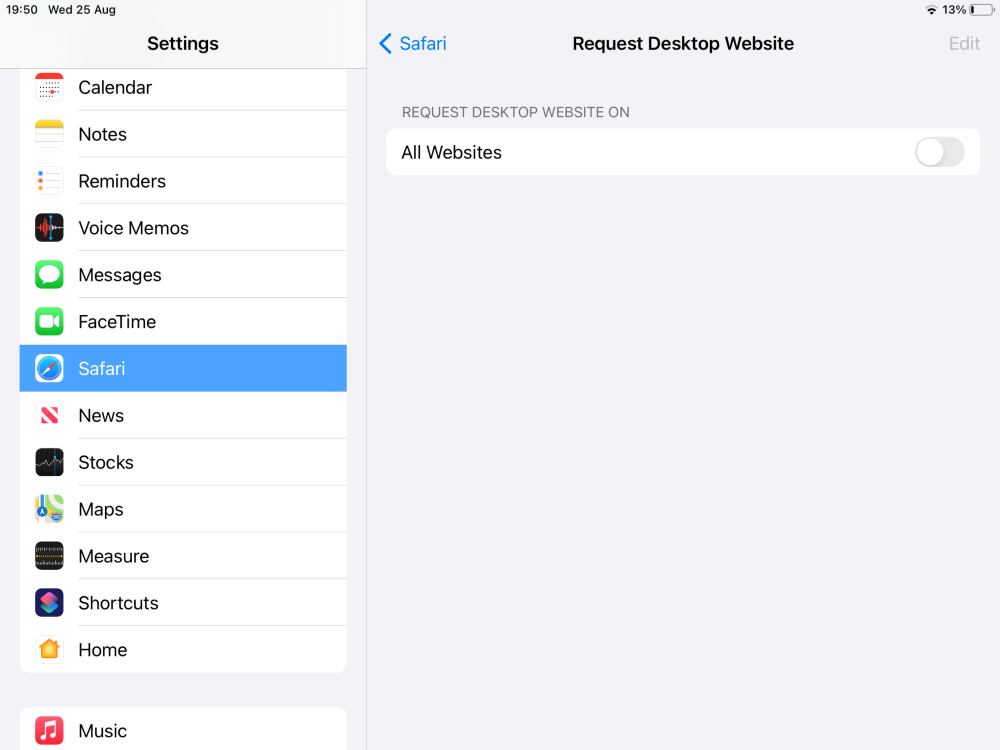The width and height of the screenshot is (1000, 750).
Task: Tap the Reminders app icon
Action: point(49,181)
